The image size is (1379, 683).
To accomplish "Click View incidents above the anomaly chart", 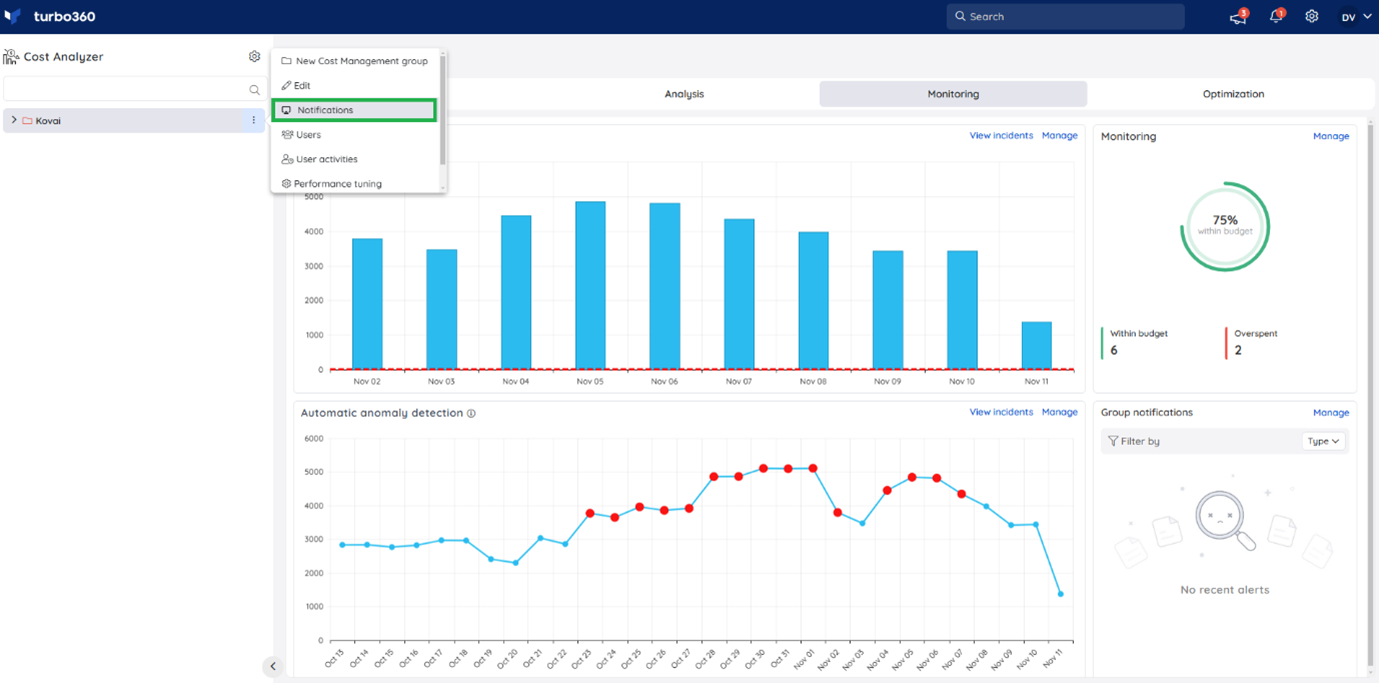I will 1001,411.
